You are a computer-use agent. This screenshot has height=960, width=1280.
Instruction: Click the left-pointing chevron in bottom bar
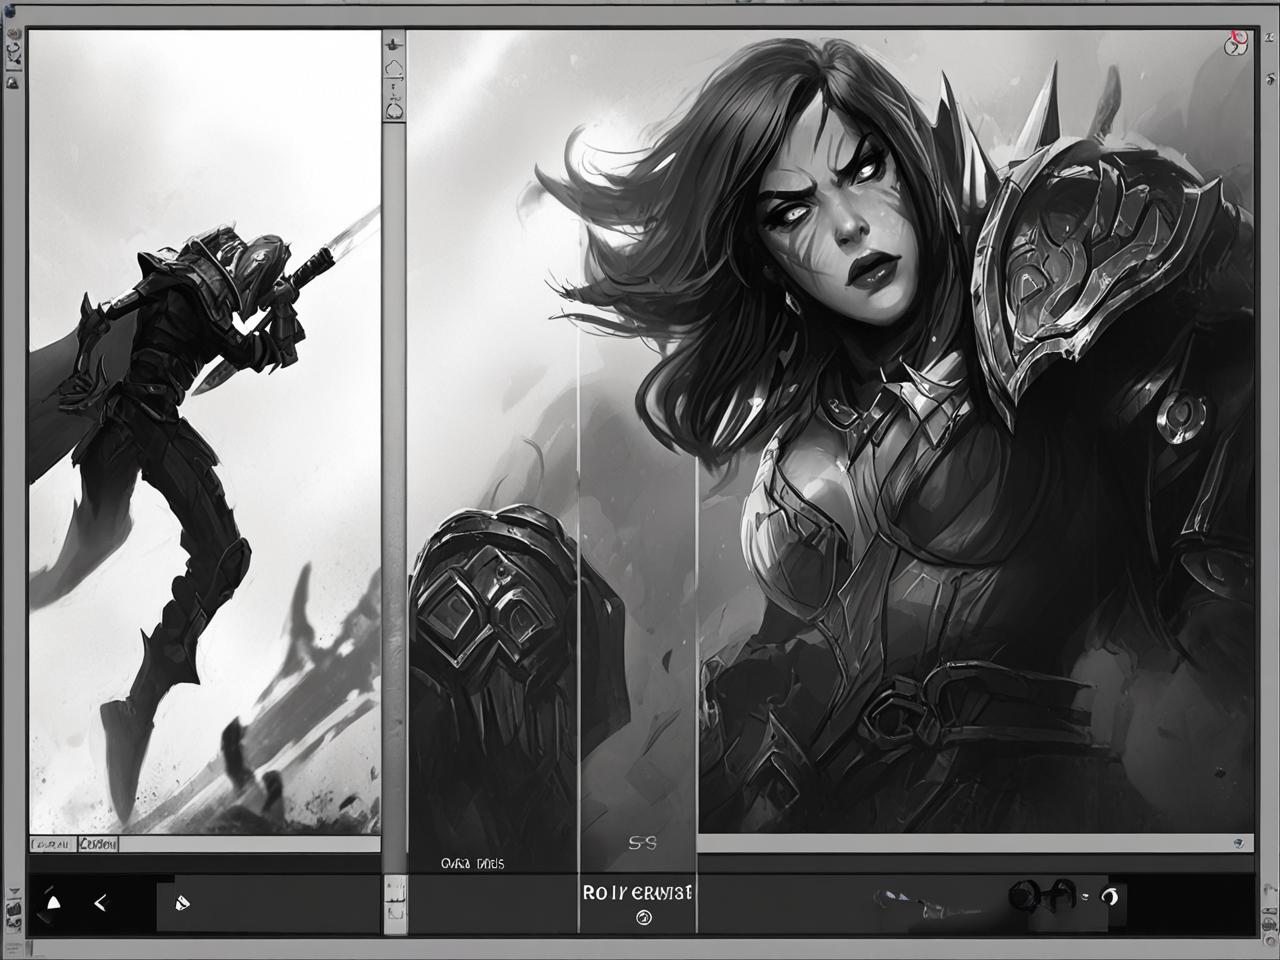(100, 903)
